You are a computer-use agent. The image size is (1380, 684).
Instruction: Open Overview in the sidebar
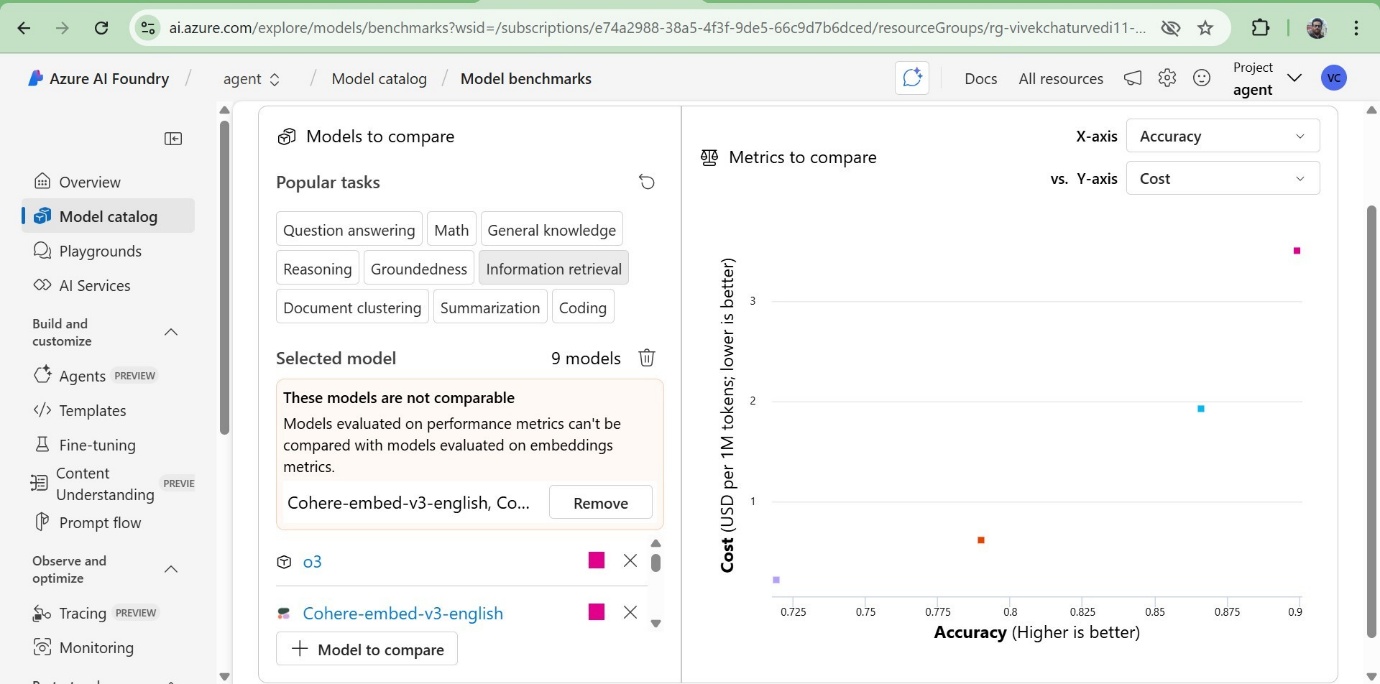(x=108, y=182)
